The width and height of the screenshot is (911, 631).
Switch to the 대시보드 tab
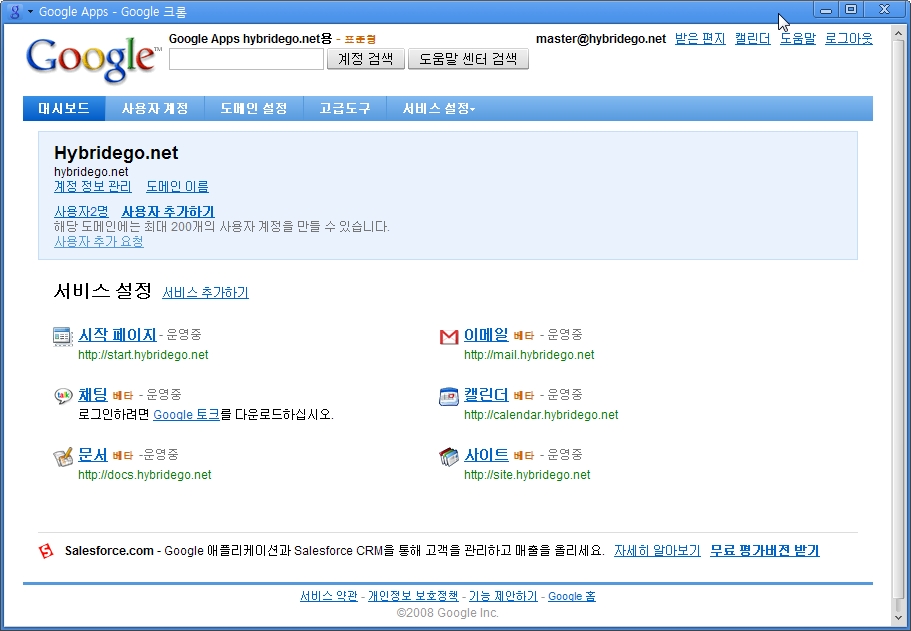click(x=64, y=109)
